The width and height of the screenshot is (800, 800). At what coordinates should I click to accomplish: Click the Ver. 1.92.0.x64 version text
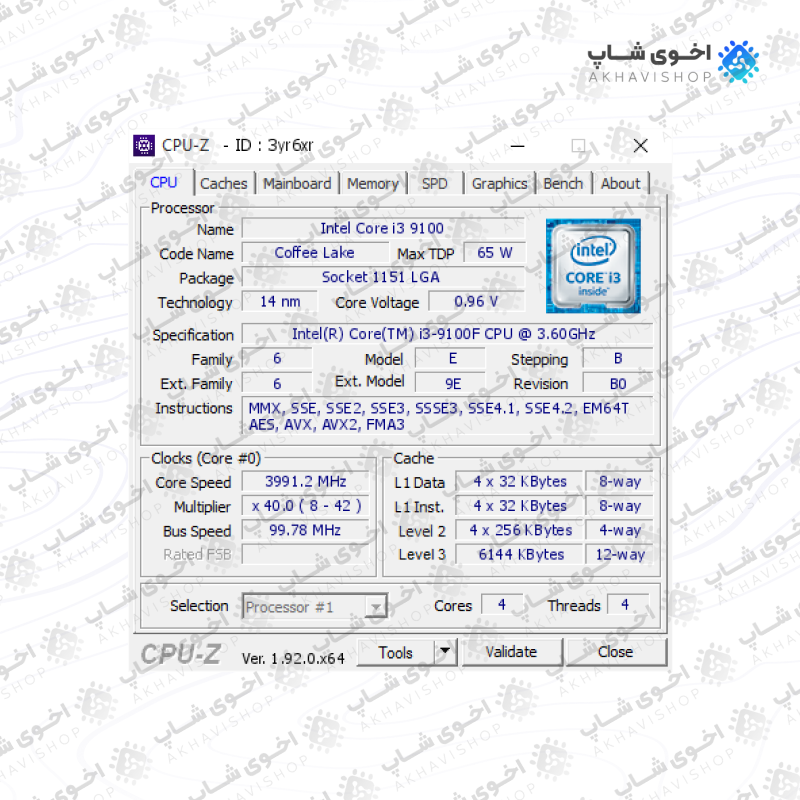click(x=293, y=659)
